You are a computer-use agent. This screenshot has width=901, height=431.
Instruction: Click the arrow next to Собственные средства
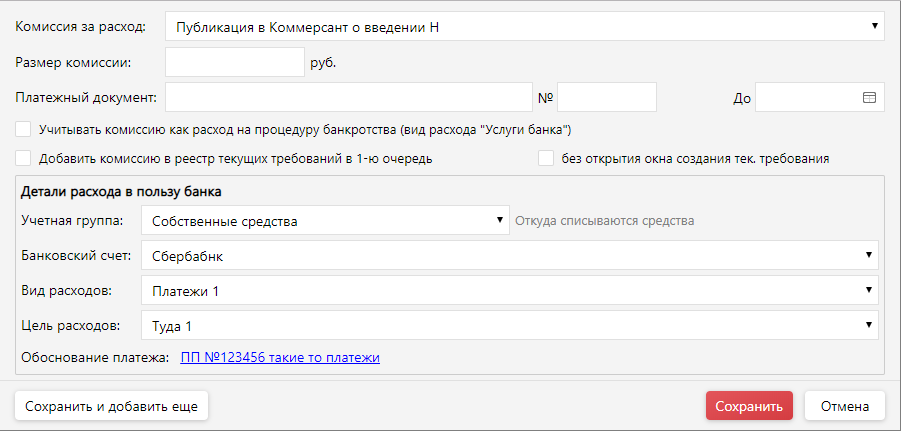(x=499, y=221)
